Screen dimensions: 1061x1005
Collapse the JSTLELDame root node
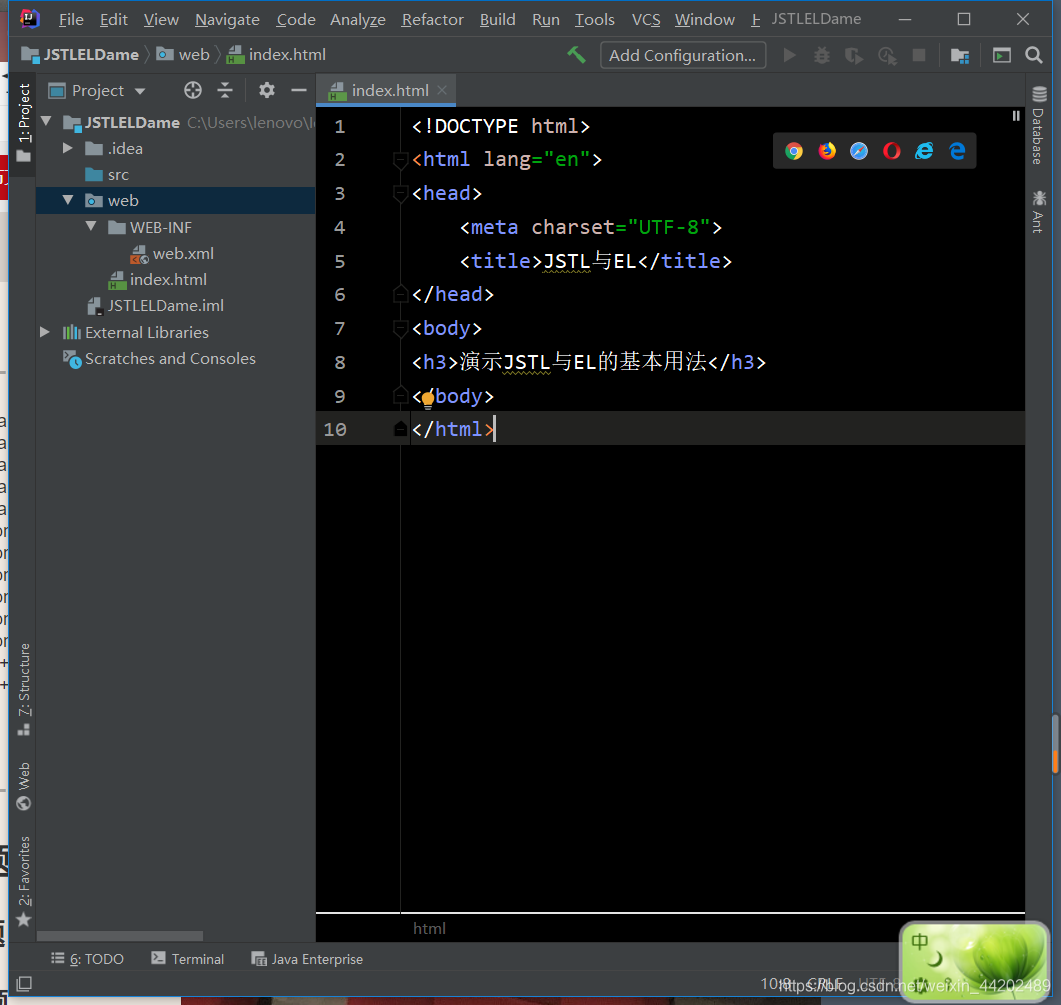click(47, 122)
